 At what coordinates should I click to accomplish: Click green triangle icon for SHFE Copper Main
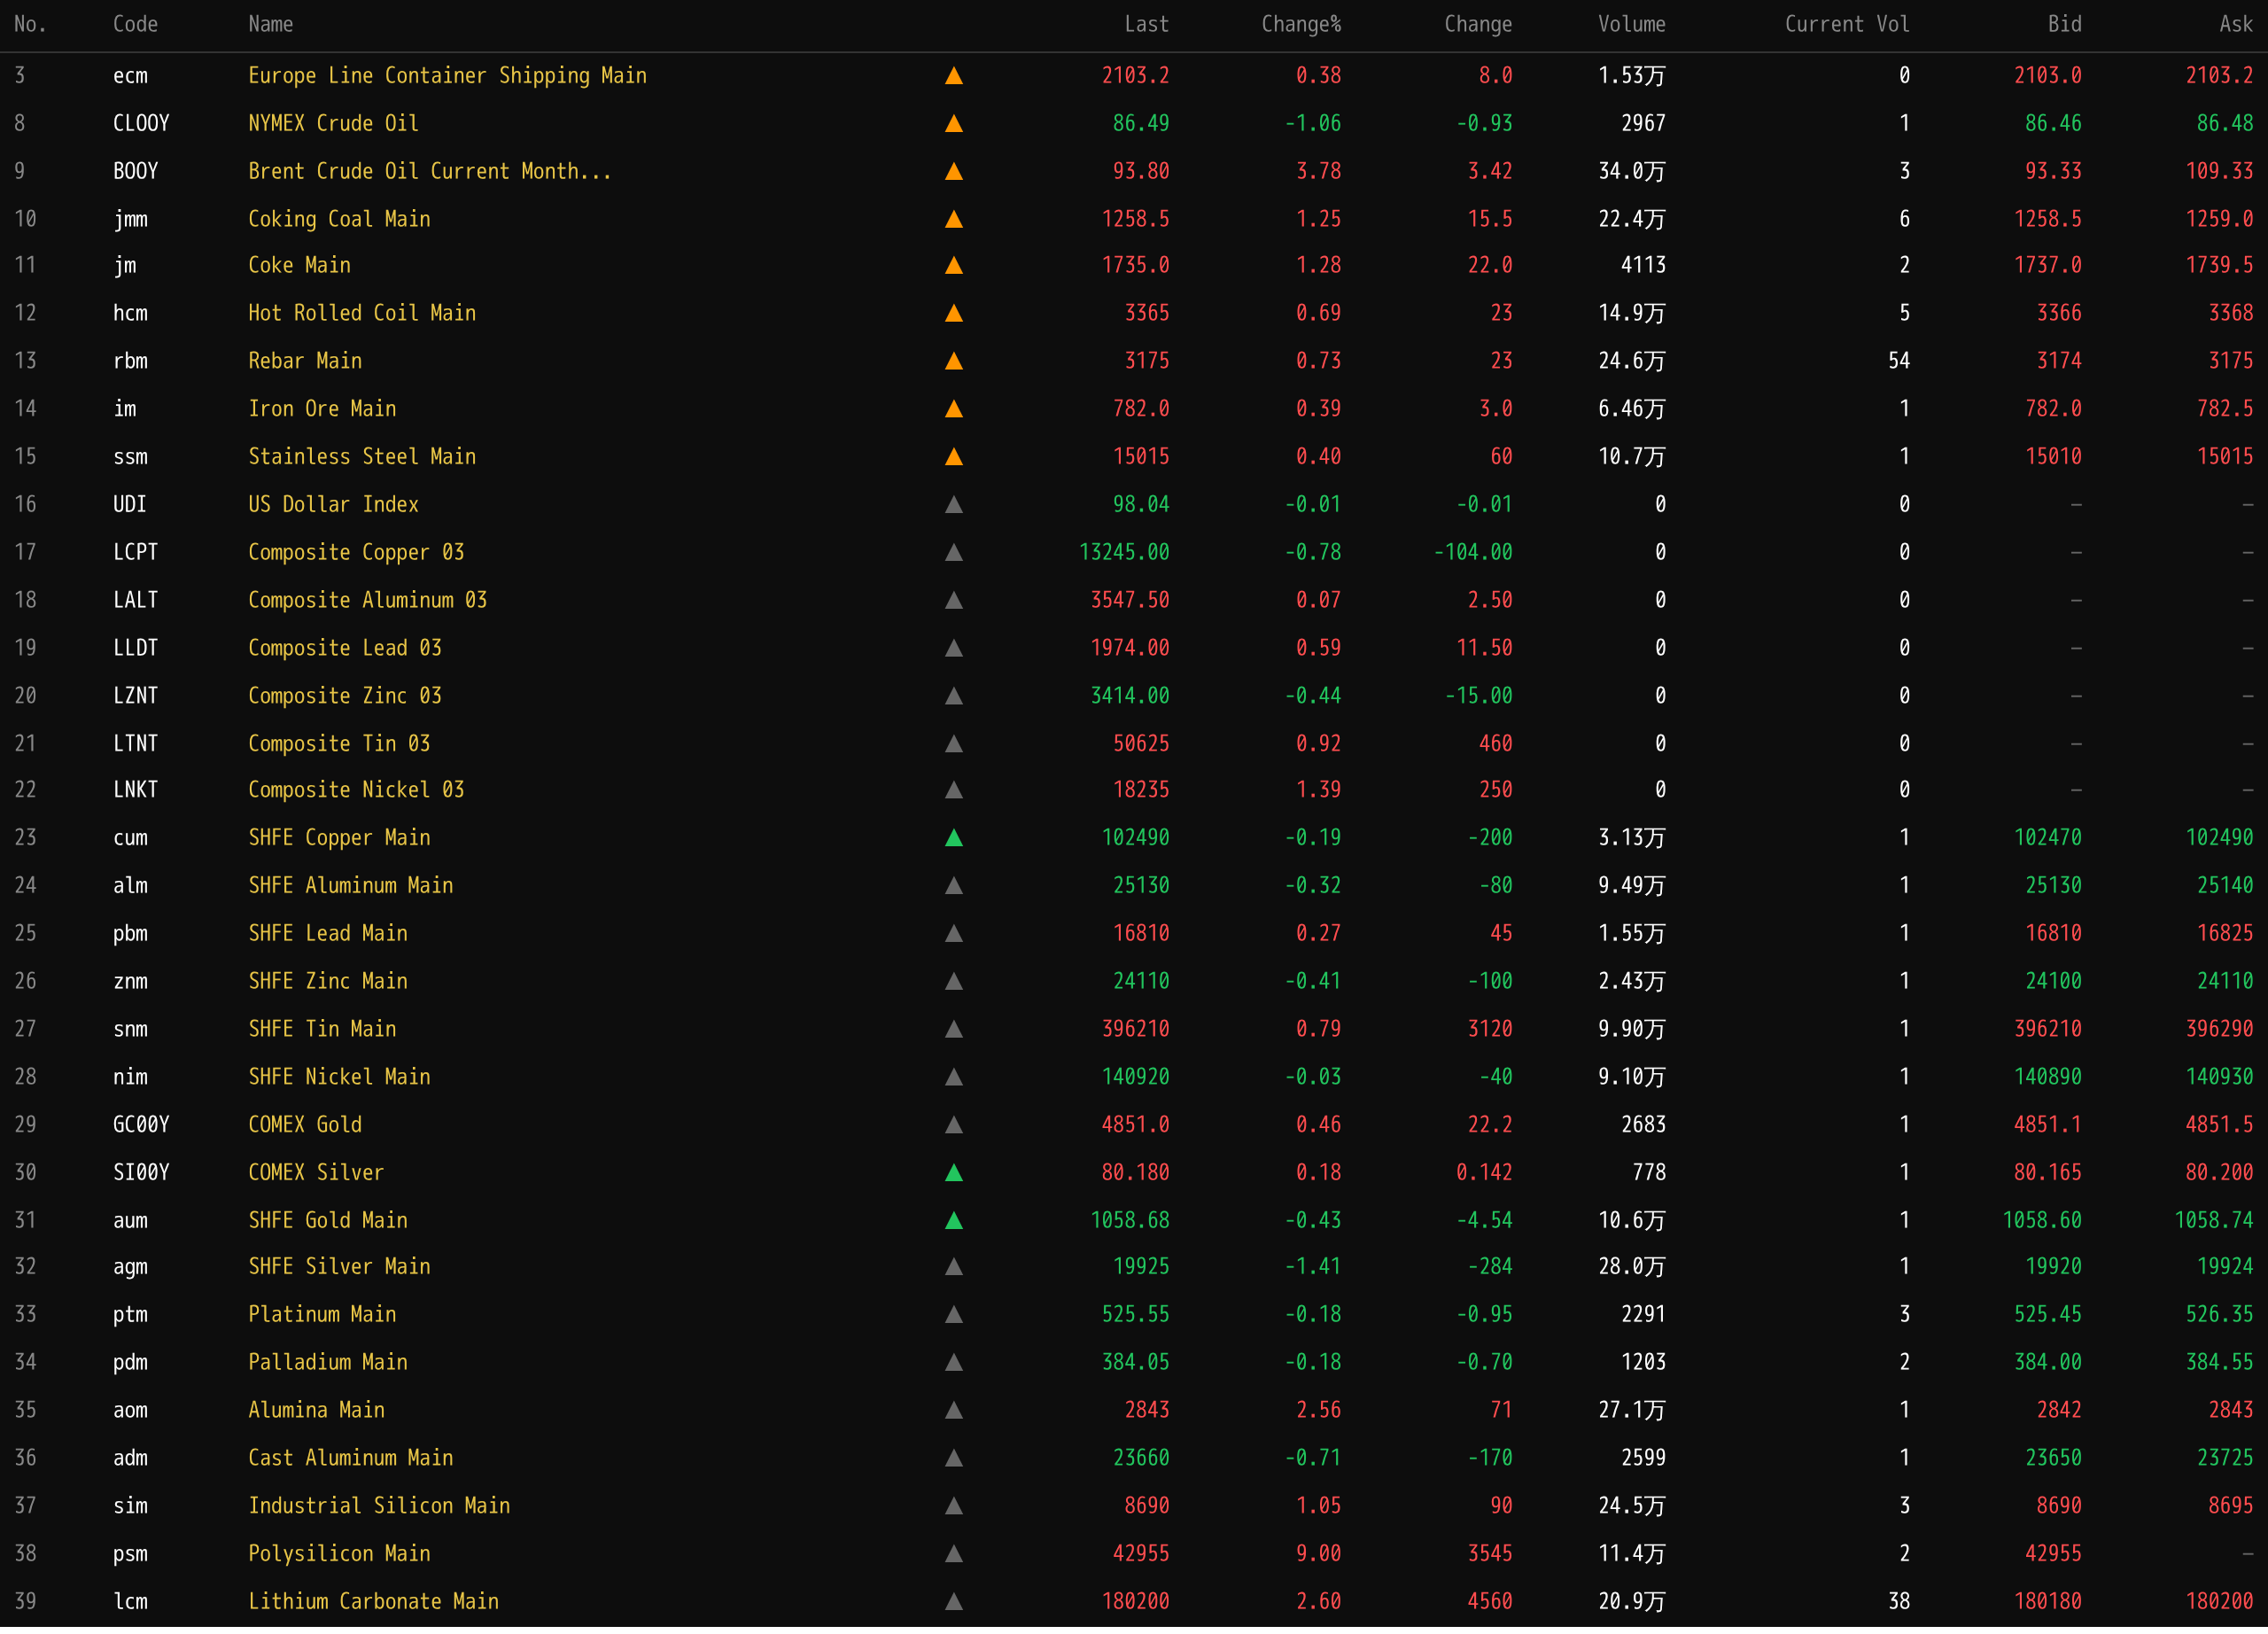954,838
